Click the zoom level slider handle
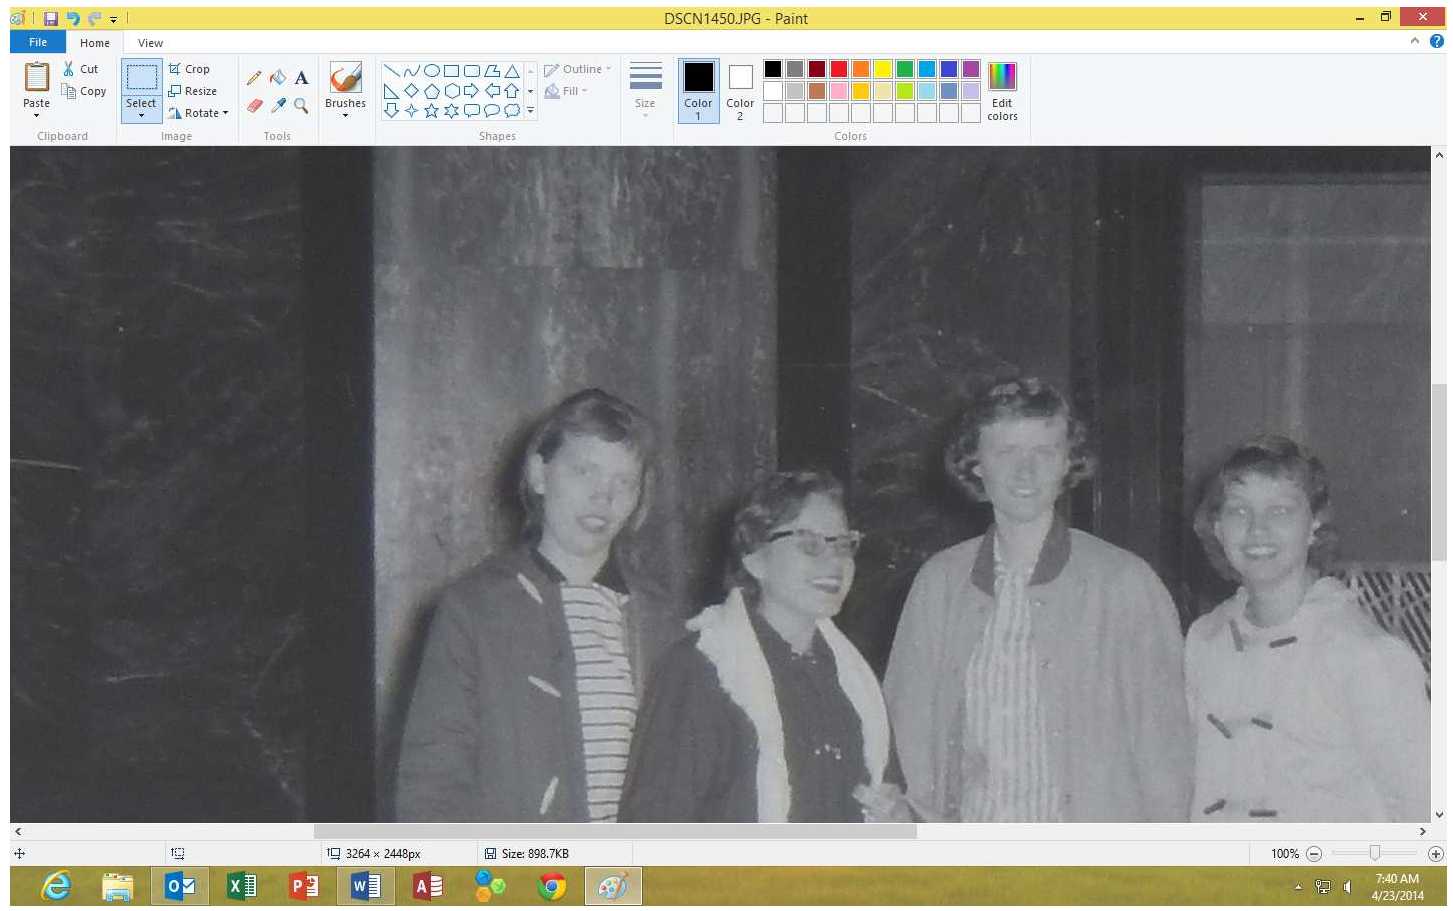The image size is (1453, 911). click(x=1375, y=853)
